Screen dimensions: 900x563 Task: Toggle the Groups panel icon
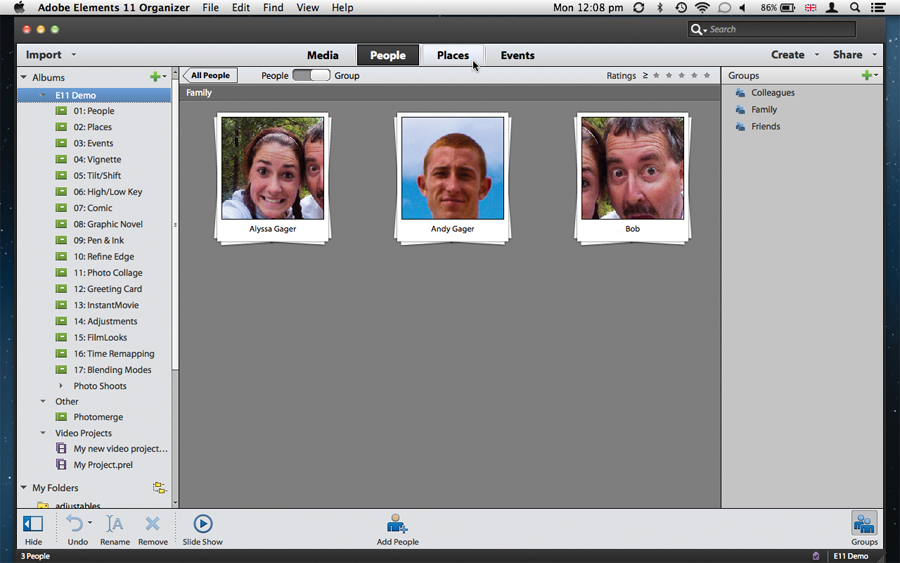(x=864, y=523)
